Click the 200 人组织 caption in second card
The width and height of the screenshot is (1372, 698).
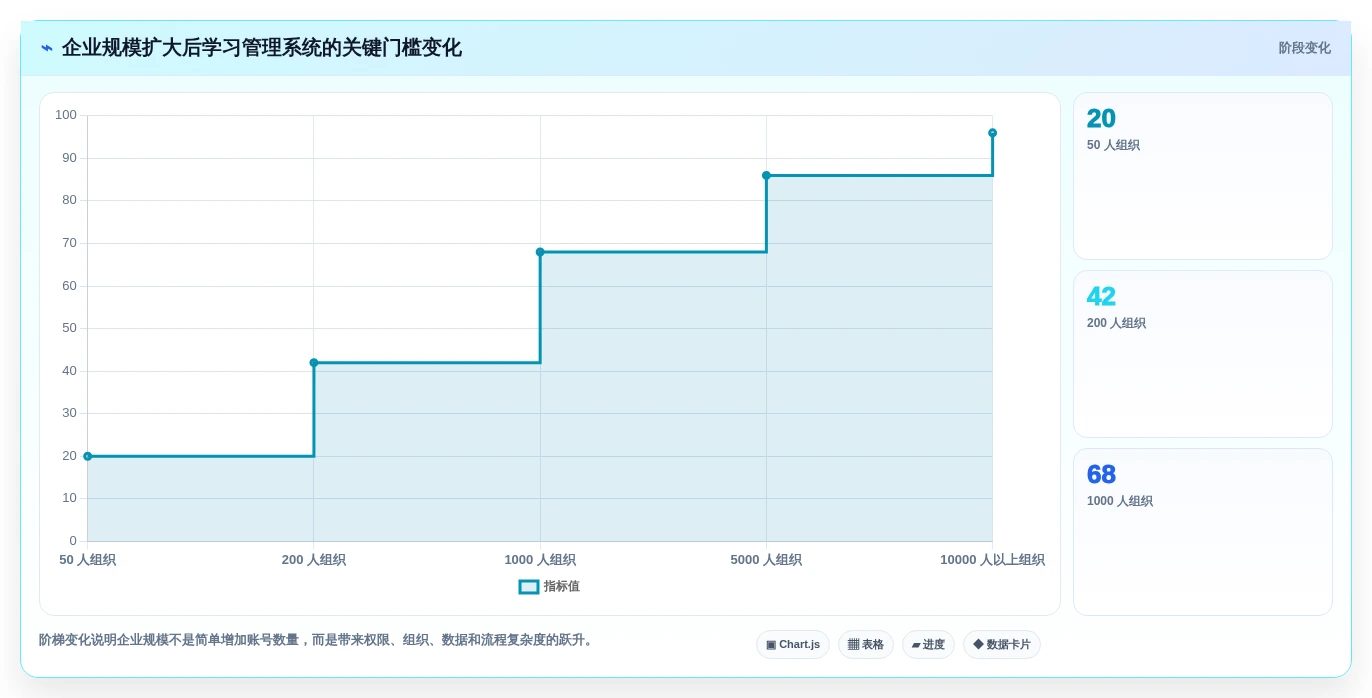[1116, 323]
